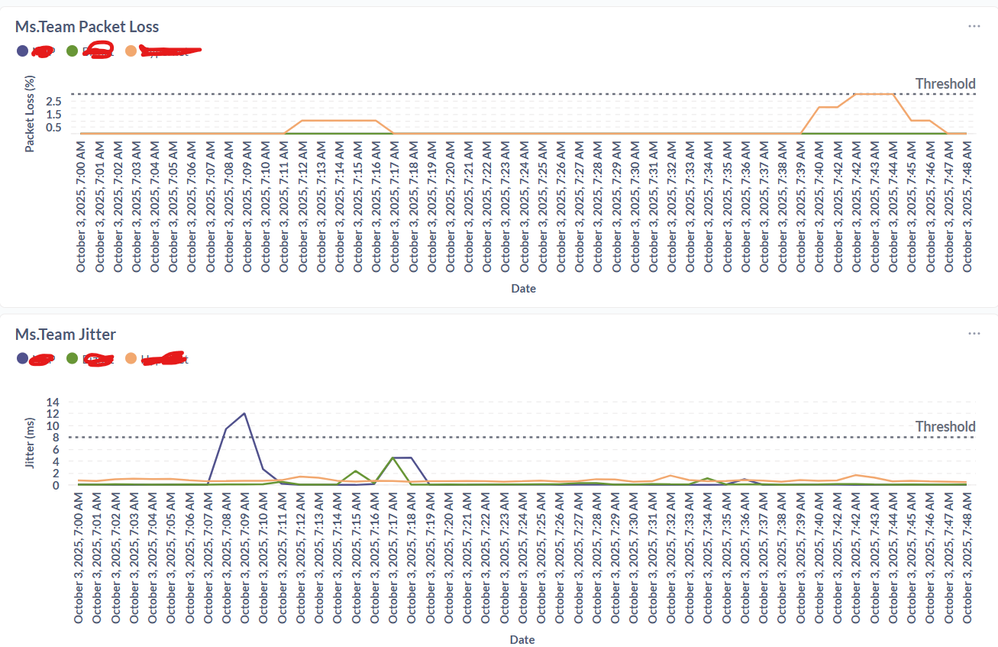
Task: Select the Threshold label in Jitter chart
Action: [x=945, y=427]
